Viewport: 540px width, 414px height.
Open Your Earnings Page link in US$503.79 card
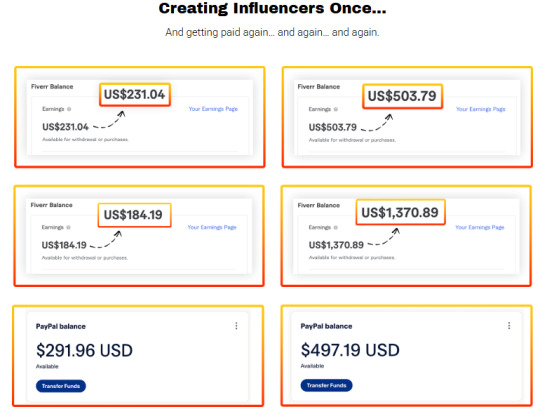tap(481, 109)
